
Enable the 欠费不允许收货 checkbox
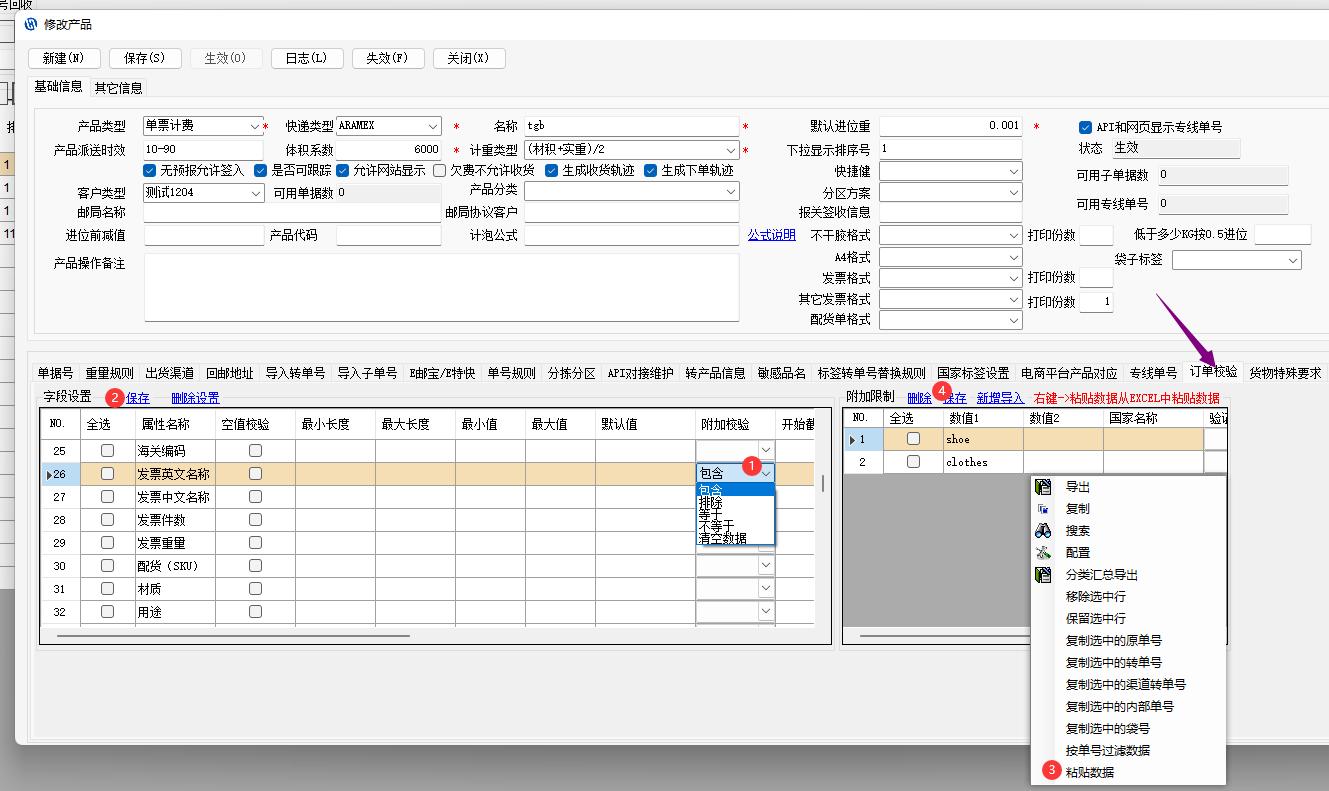point(440,170)
